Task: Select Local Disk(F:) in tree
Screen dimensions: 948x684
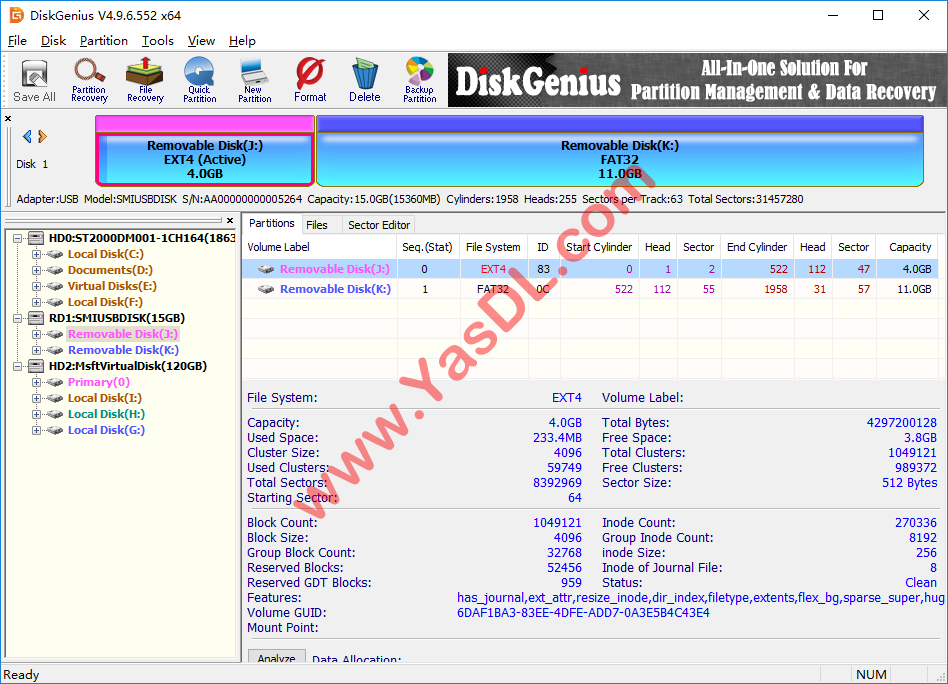Action: tap(105, 302)
